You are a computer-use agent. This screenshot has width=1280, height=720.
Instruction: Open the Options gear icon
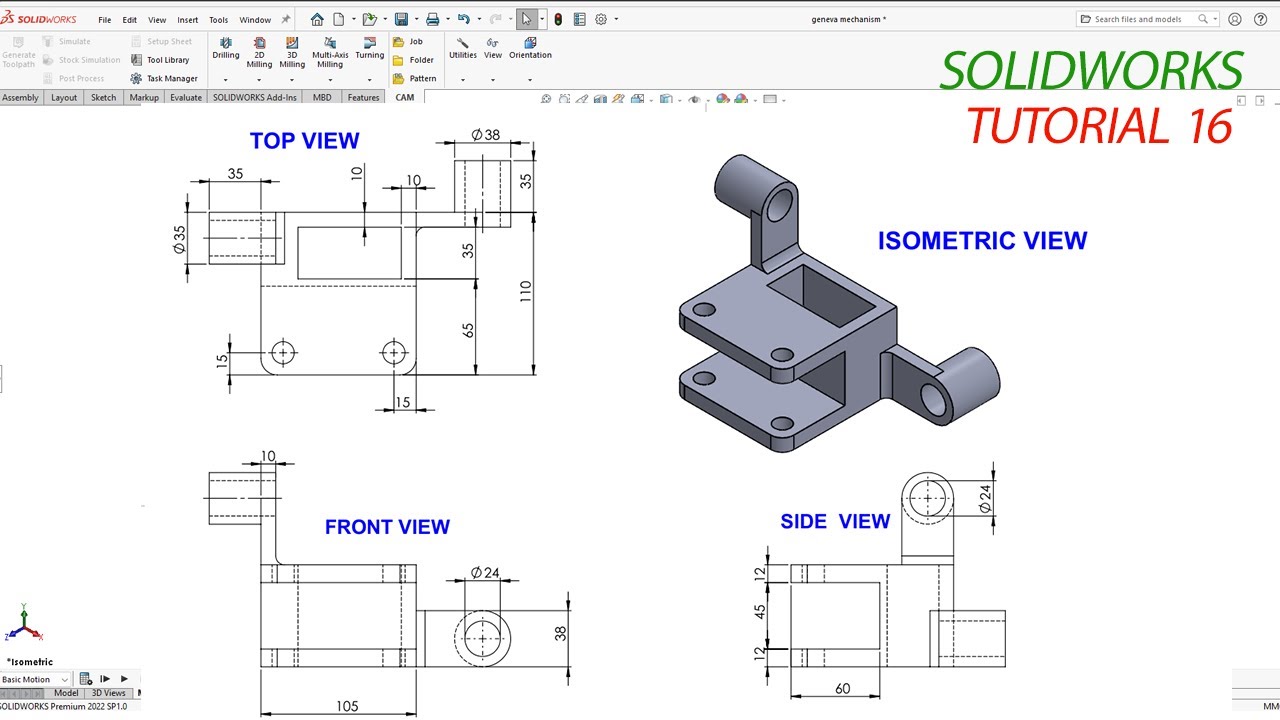click(x=601, y=19)
